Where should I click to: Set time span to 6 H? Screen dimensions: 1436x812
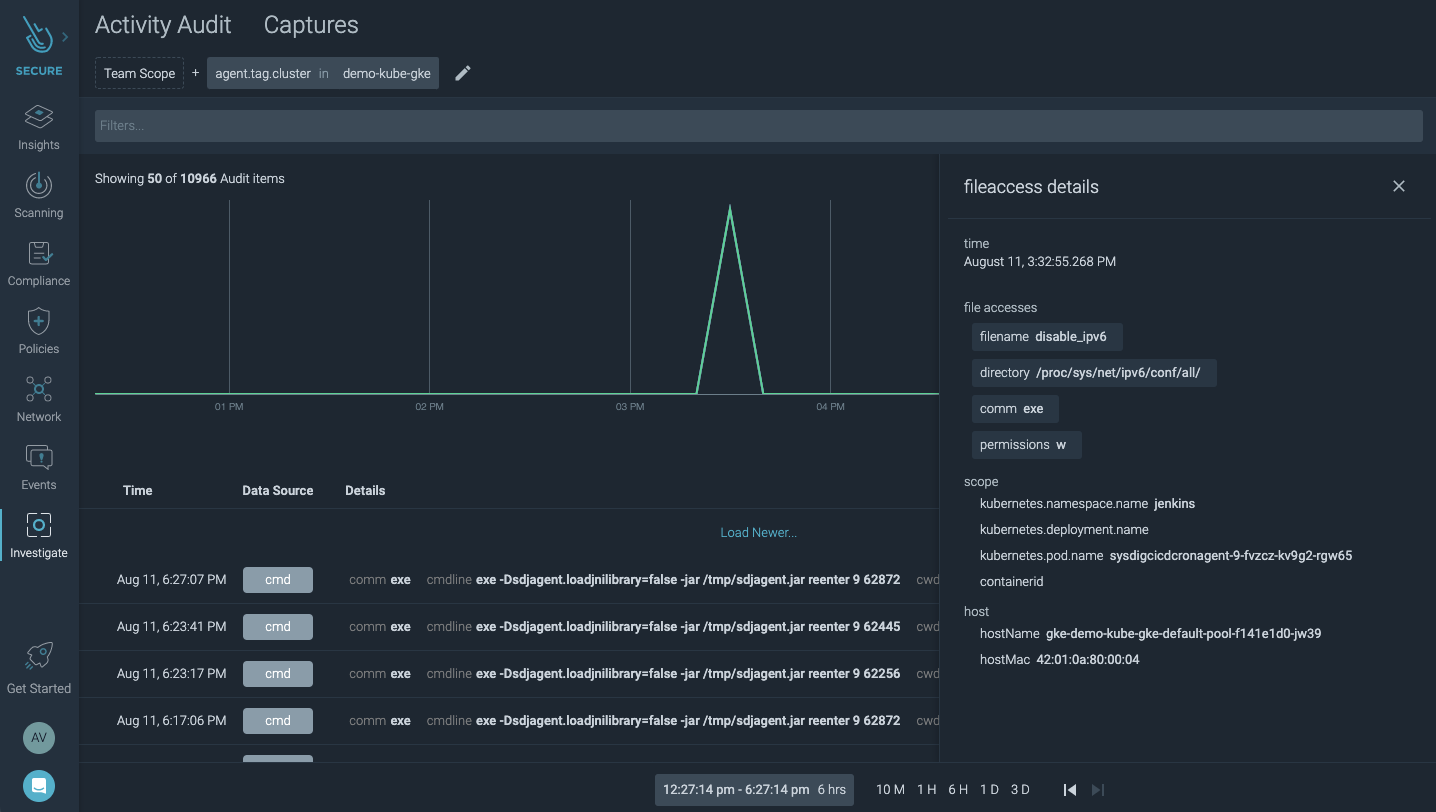coord(958,790)
